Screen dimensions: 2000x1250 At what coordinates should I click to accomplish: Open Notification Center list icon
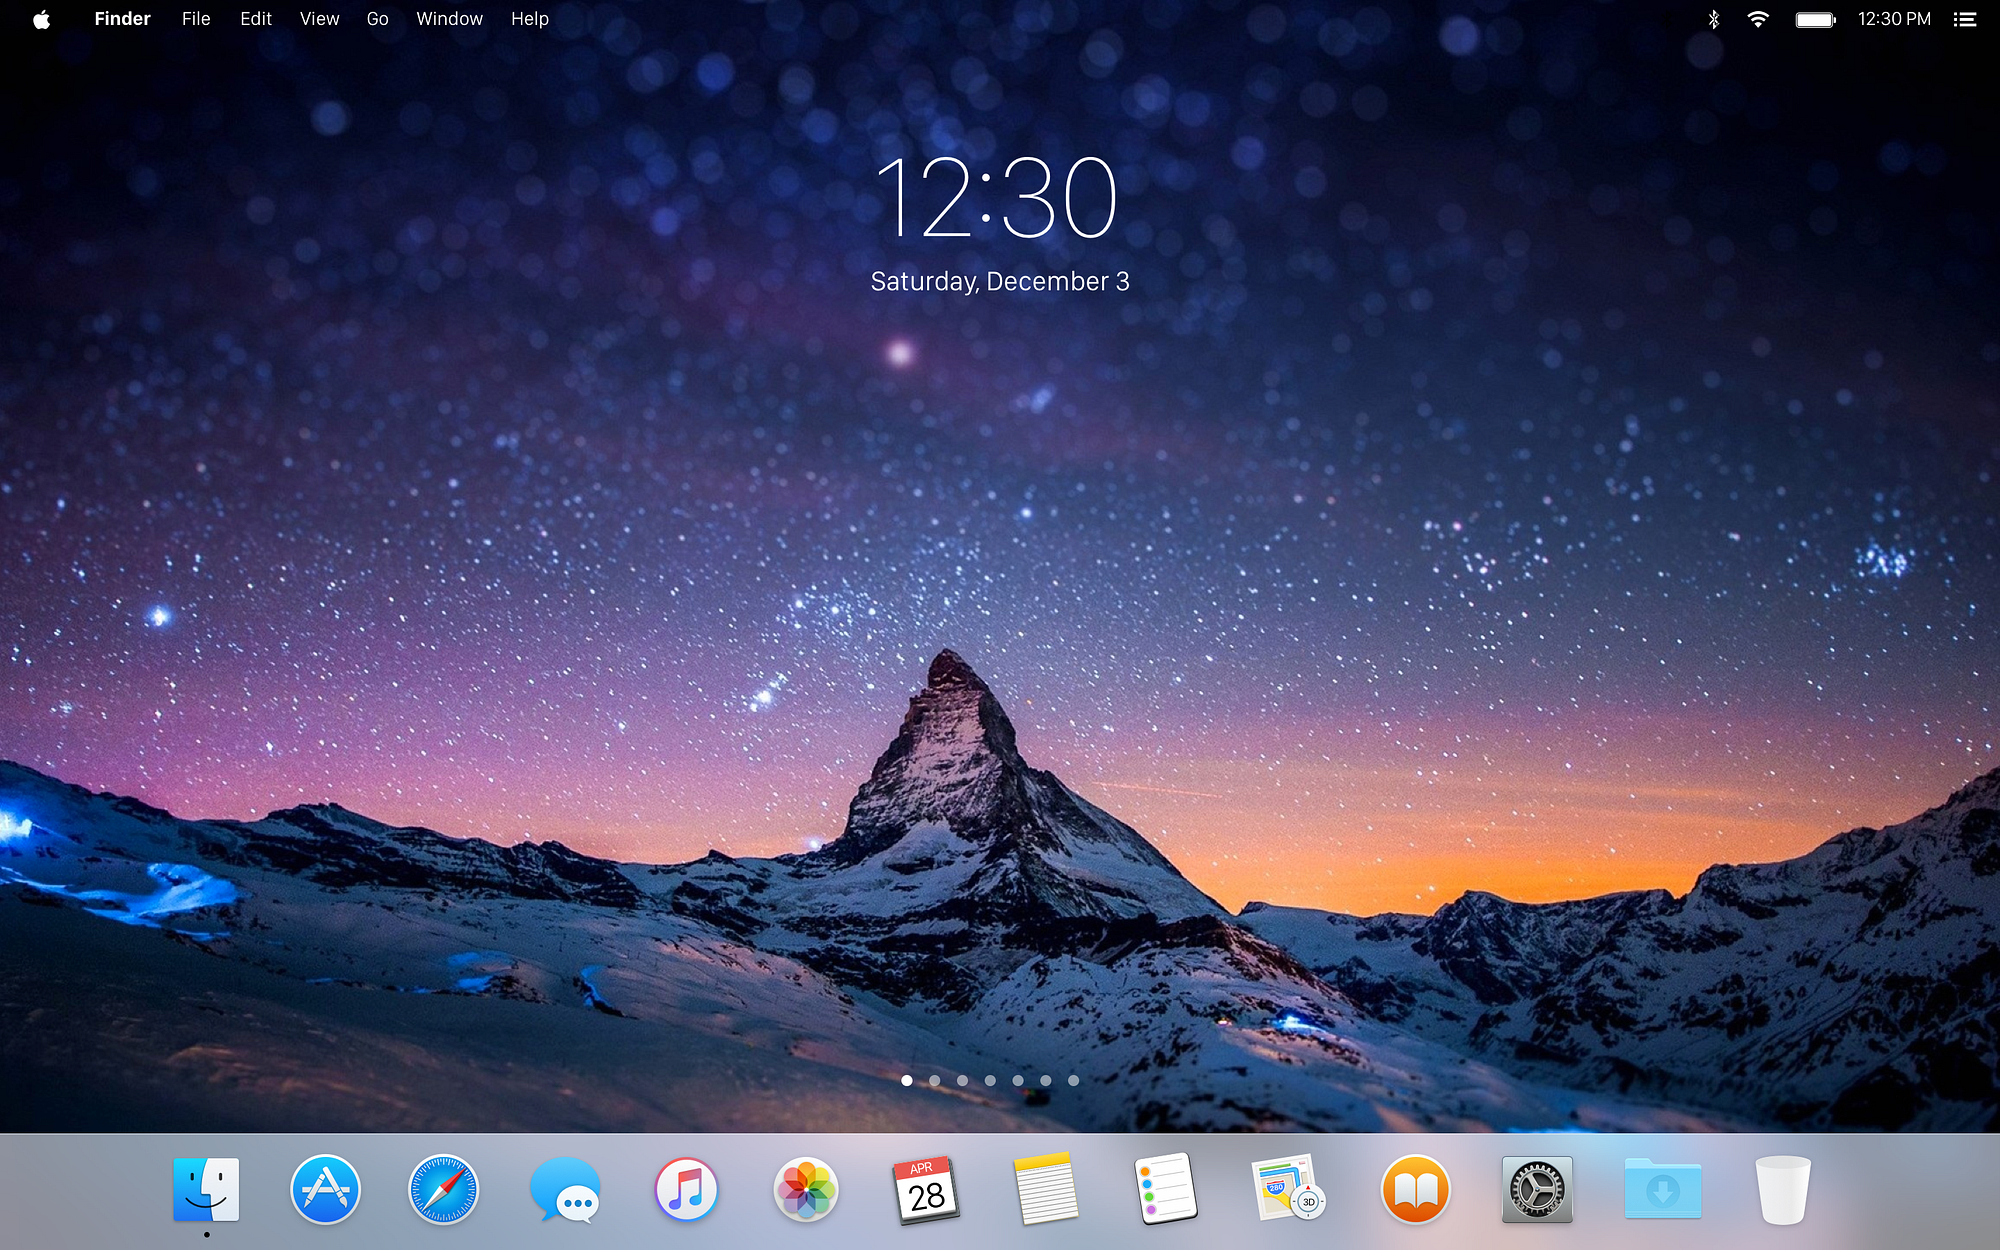pos(1964,19)
